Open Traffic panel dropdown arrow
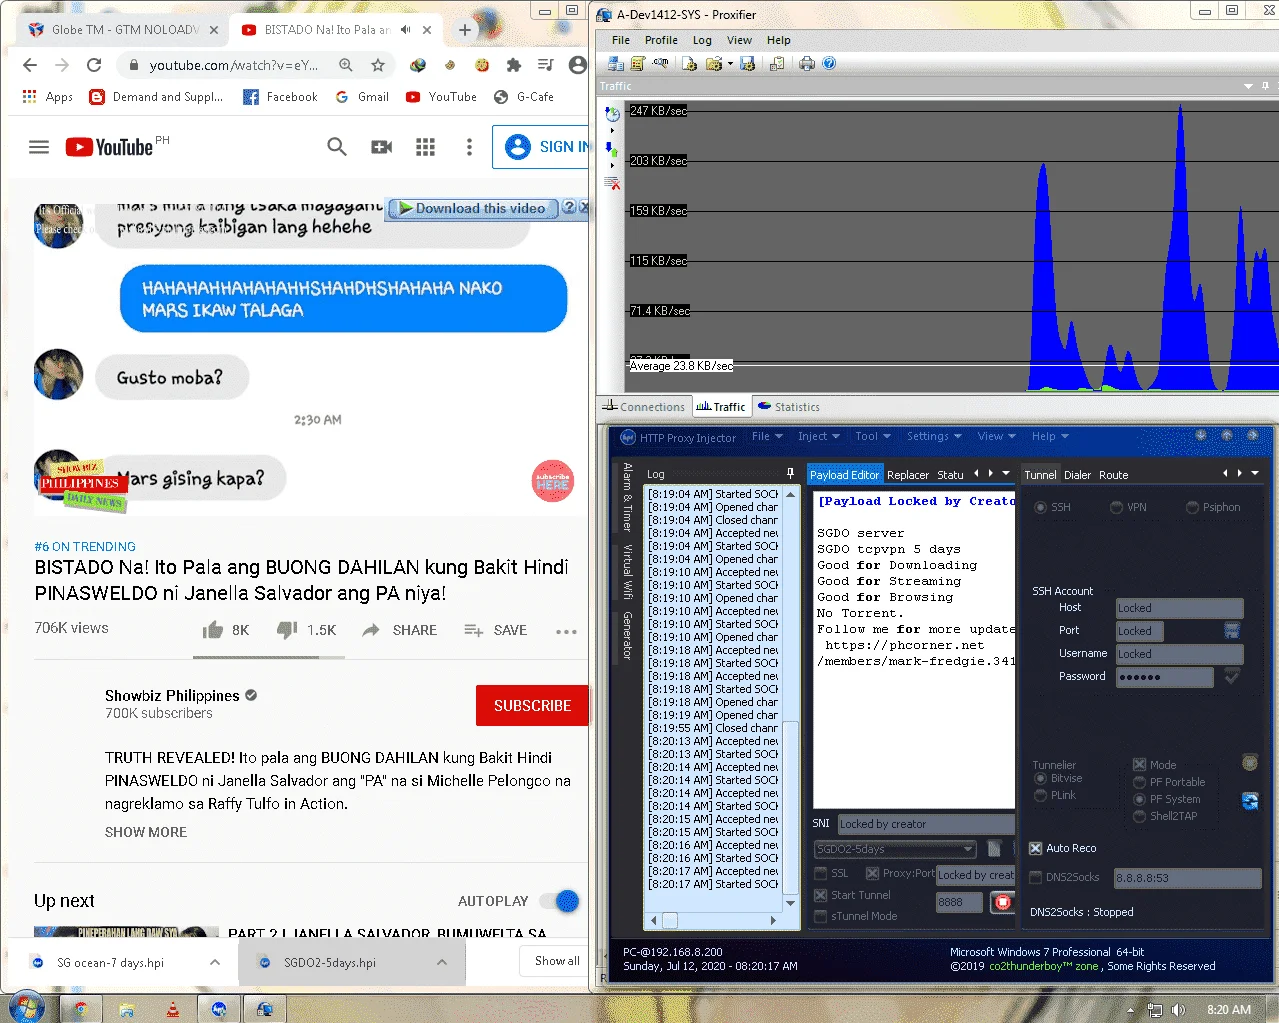 [1248, 86]
